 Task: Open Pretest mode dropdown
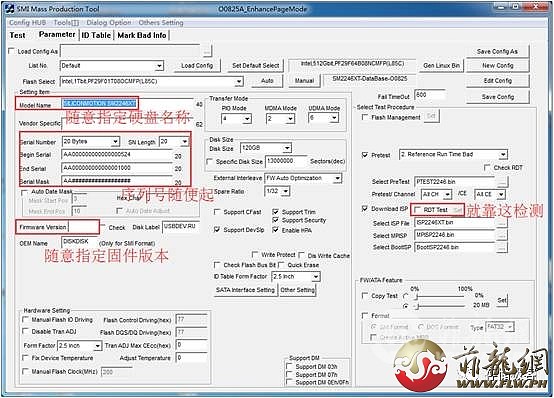click(x=503, y=154)
